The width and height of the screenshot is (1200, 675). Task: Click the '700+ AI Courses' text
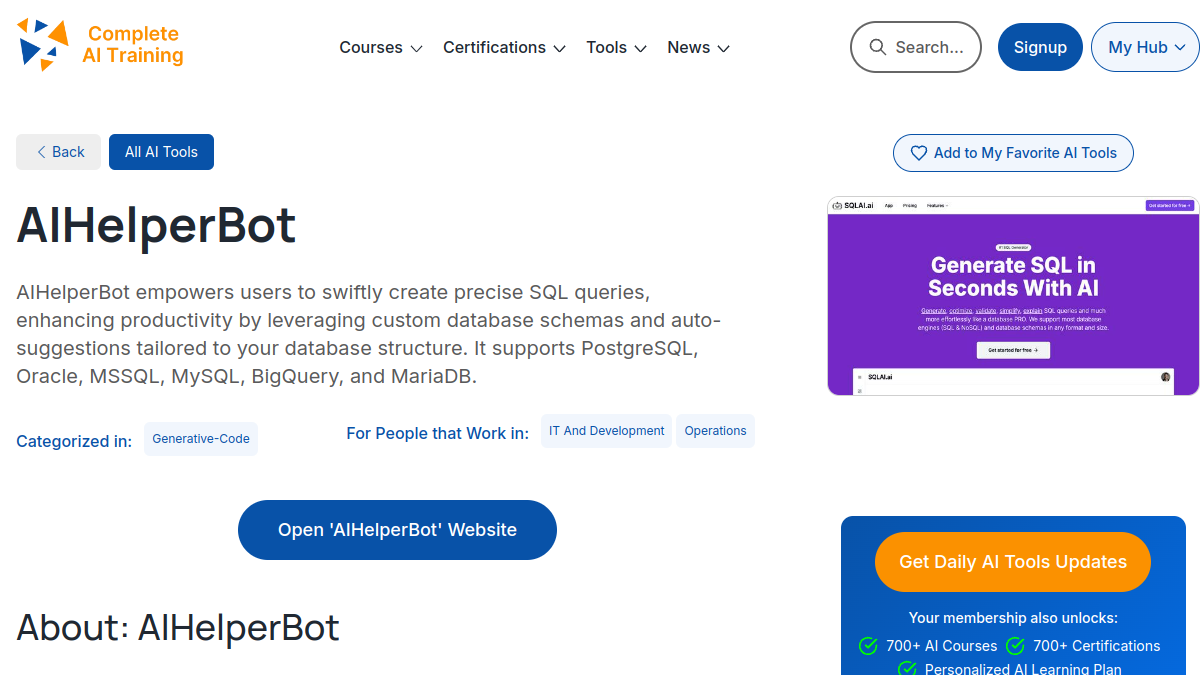(x=941, y=646)
